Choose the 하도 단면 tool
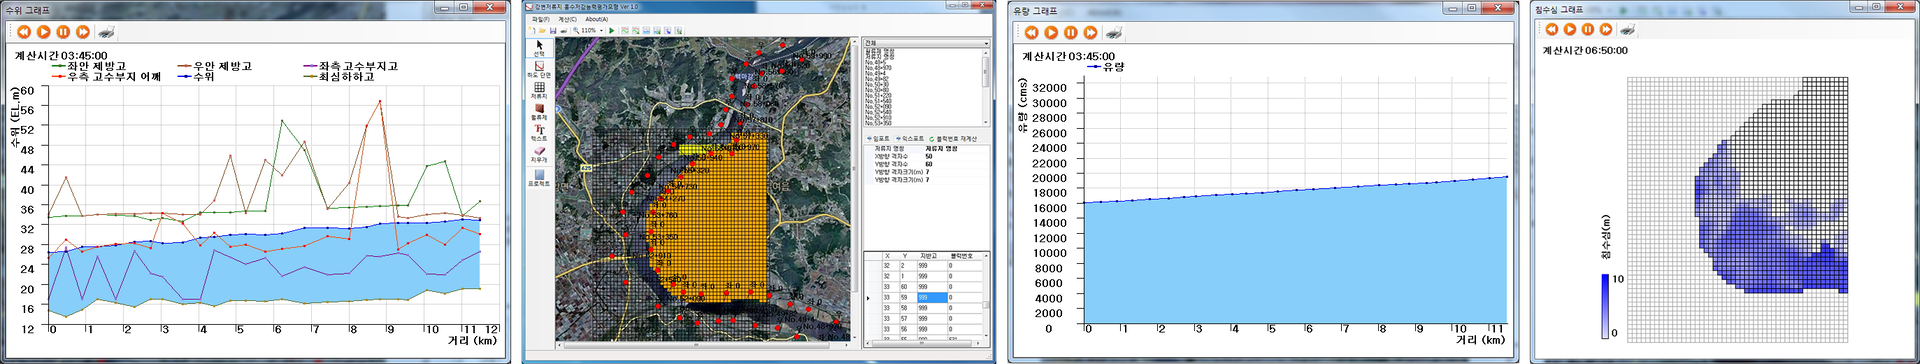Image resolution: width=1920 pixels, height=364 pixels. click(539, 69)
